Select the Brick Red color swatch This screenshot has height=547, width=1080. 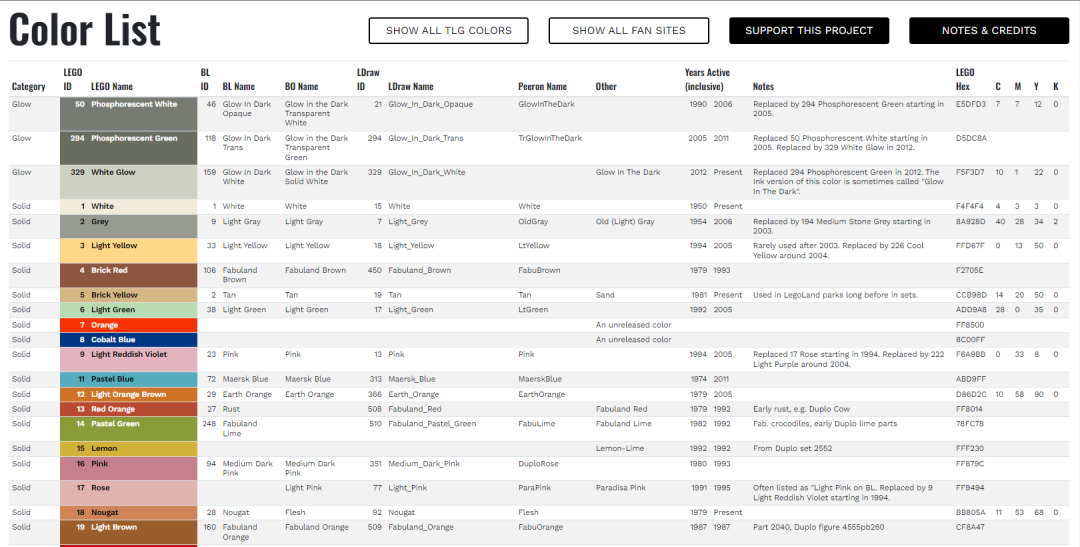pyautogui.click(x=129, y=276)
